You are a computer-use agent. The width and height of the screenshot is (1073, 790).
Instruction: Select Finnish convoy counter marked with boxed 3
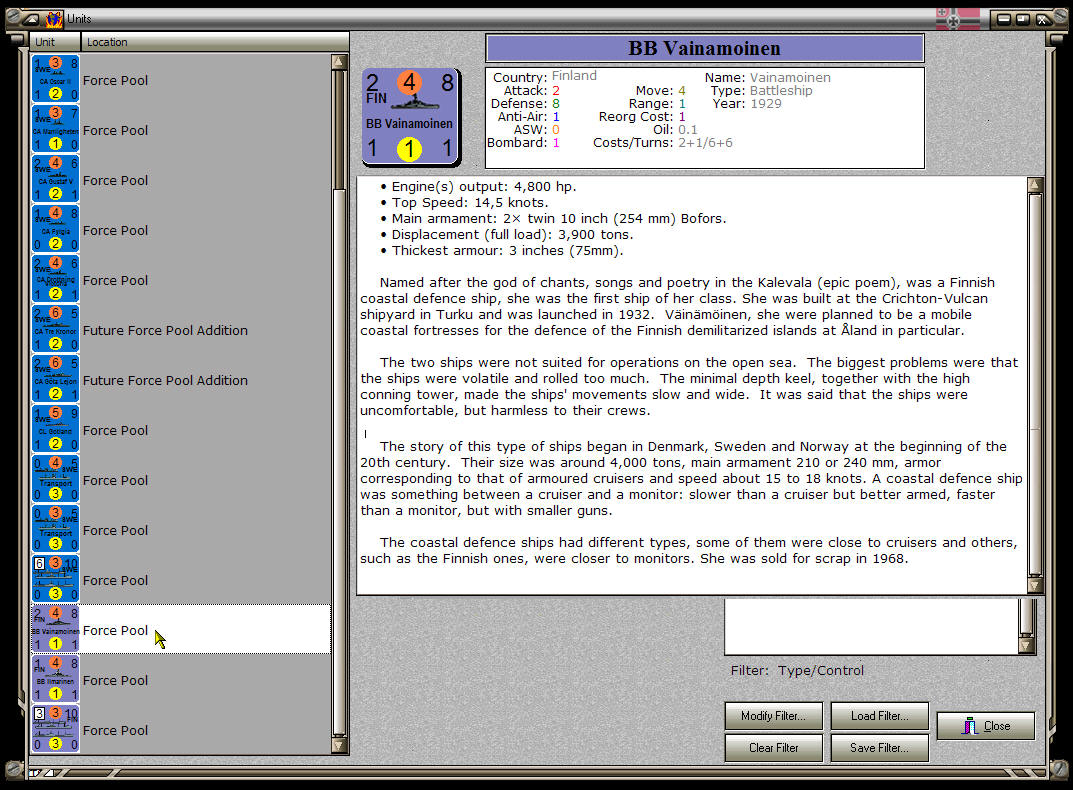pos(55,729)
